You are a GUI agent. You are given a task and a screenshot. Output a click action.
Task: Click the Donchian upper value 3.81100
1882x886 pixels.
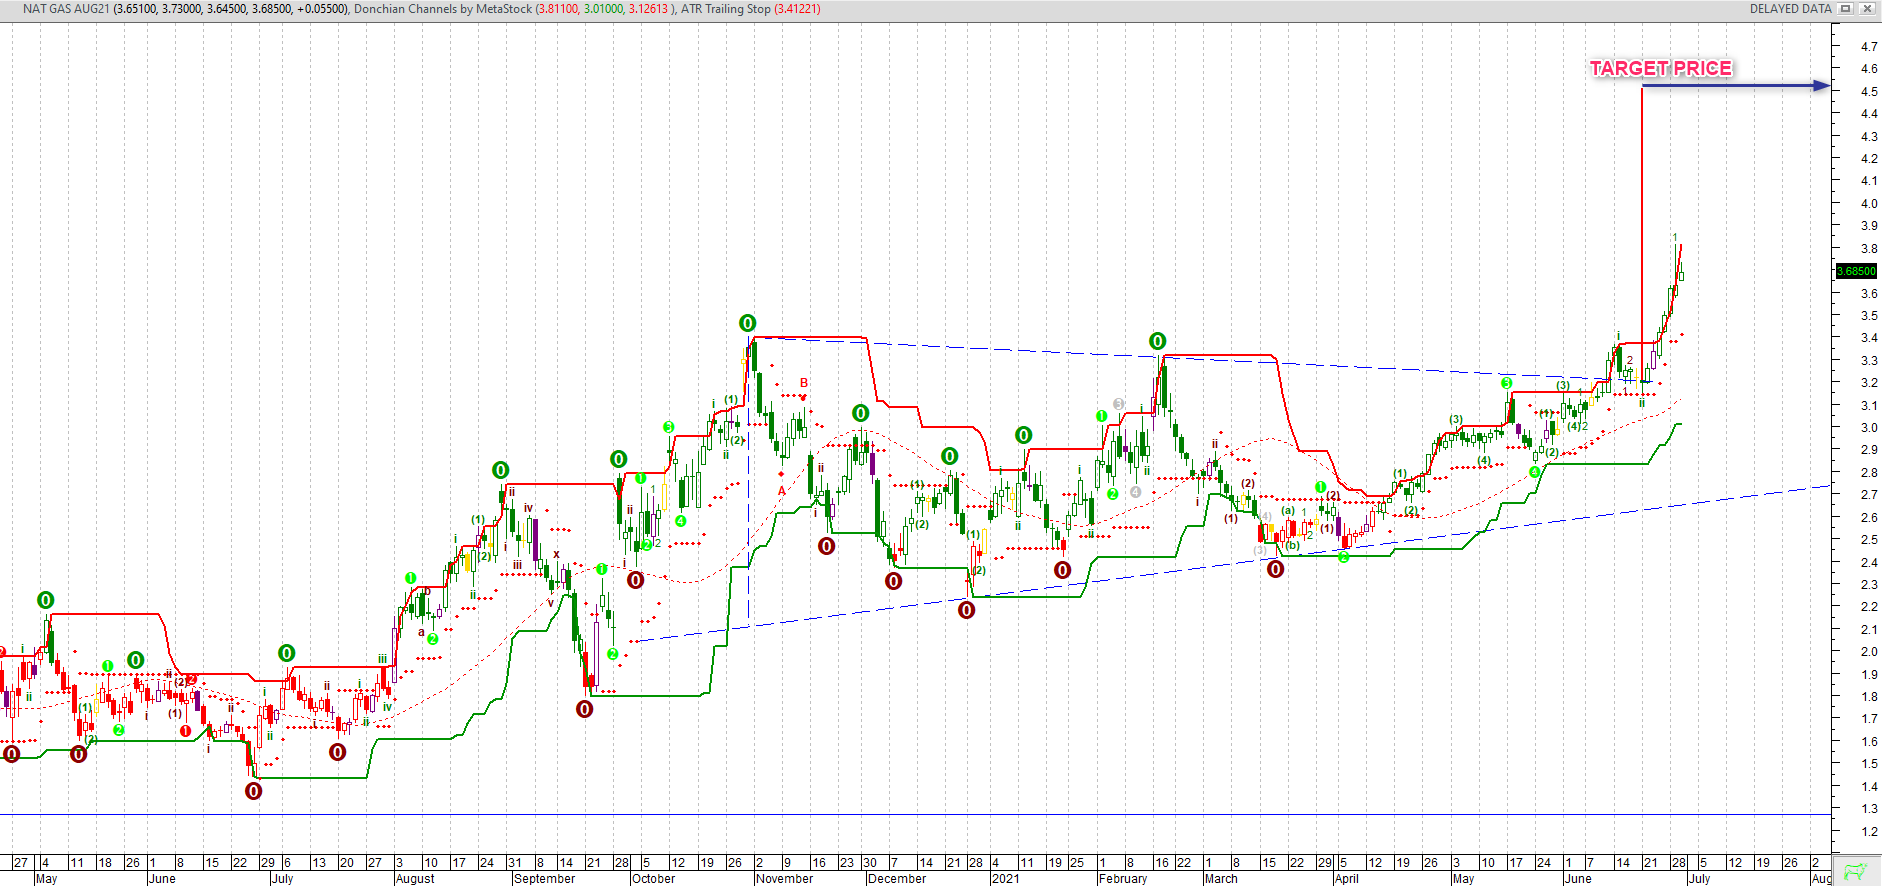558,9
